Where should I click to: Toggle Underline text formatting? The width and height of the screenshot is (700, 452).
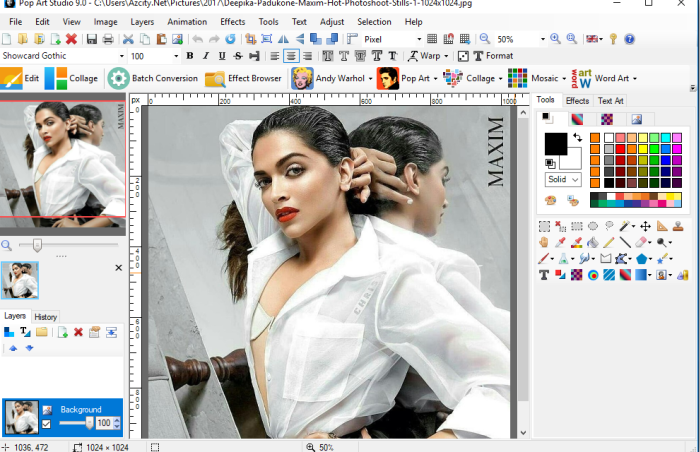[222, 56]
